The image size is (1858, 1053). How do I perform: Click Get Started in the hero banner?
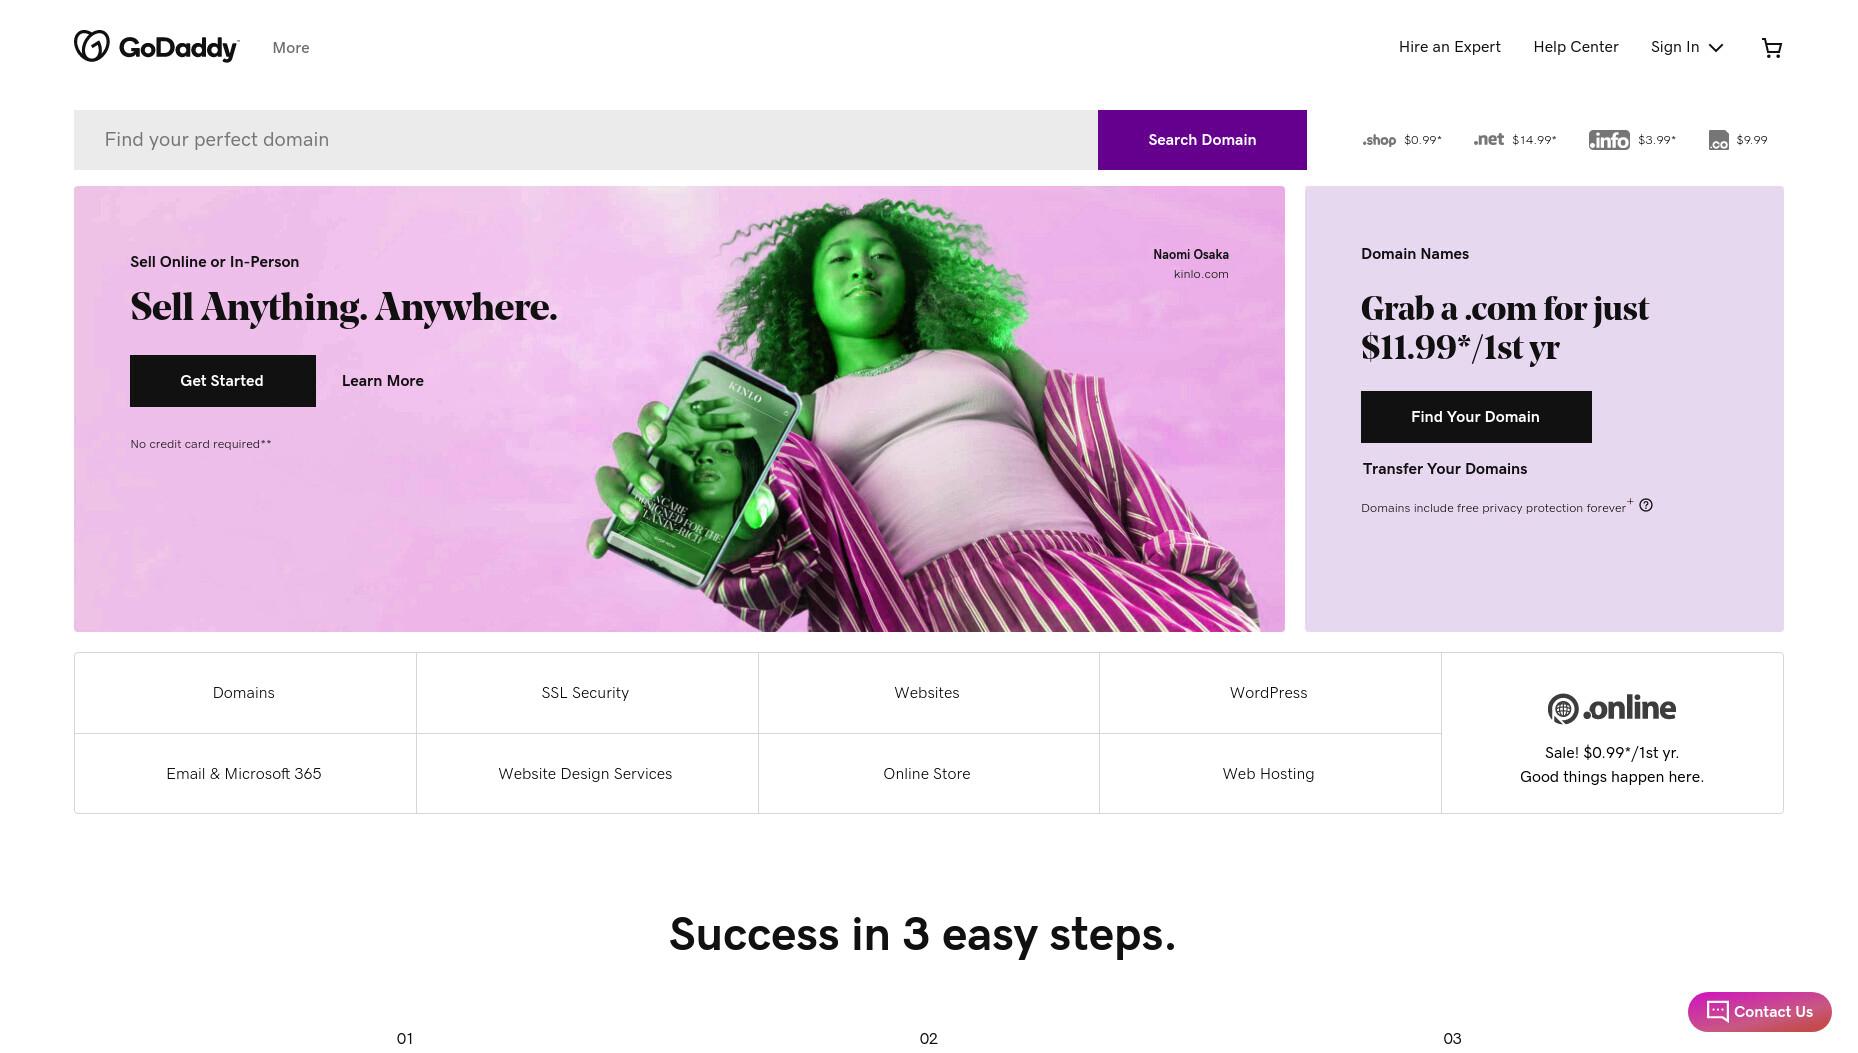tap(223, 381)
